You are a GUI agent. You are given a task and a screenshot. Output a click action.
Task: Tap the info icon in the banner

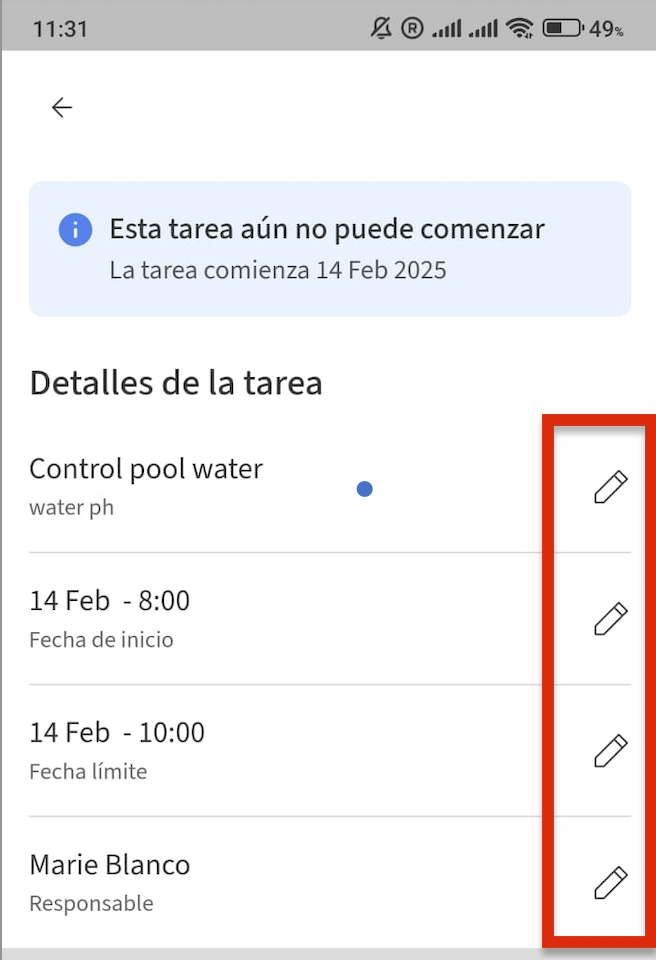[74, 229]
